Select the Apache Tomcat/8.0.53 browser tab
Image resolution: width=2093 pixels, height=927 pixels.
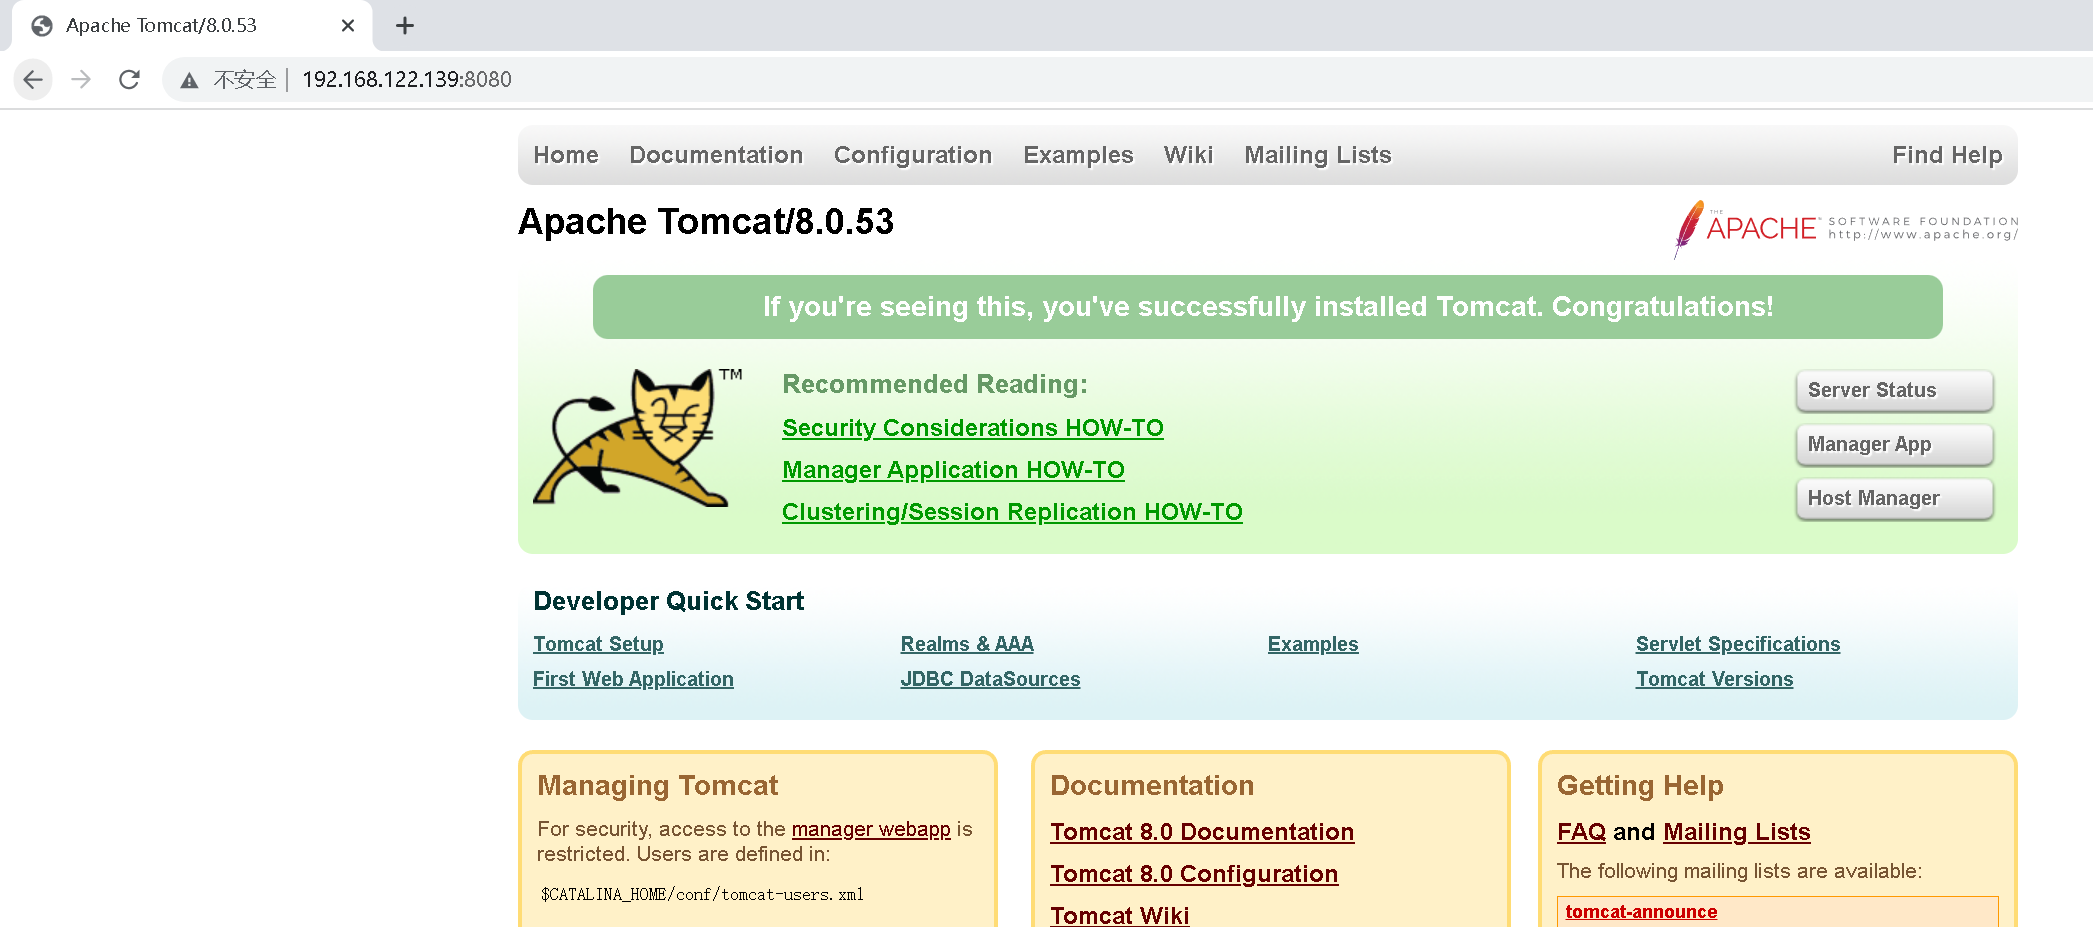192,26
